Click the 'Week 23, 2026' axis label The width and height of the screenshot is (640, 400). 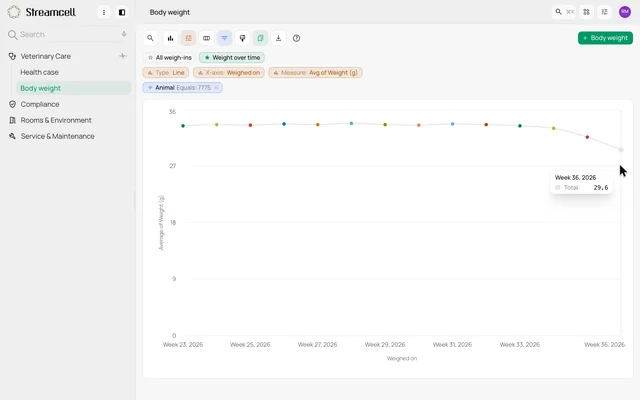[x=183, y=344]
